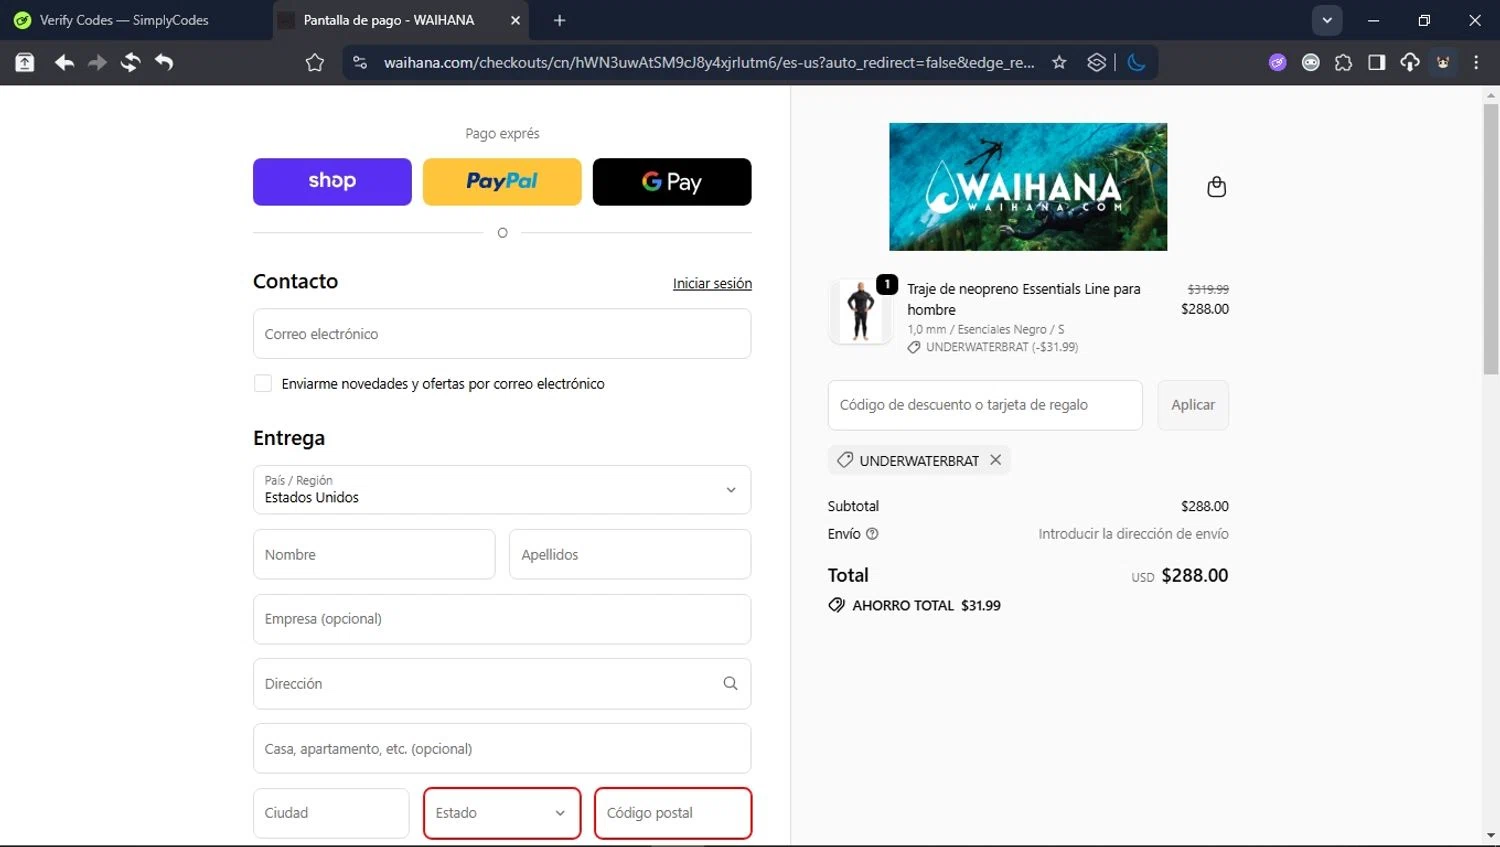Pay with Shop Pay button
The height and width of the screenshot is (847, 1500).
pos(332,182)
